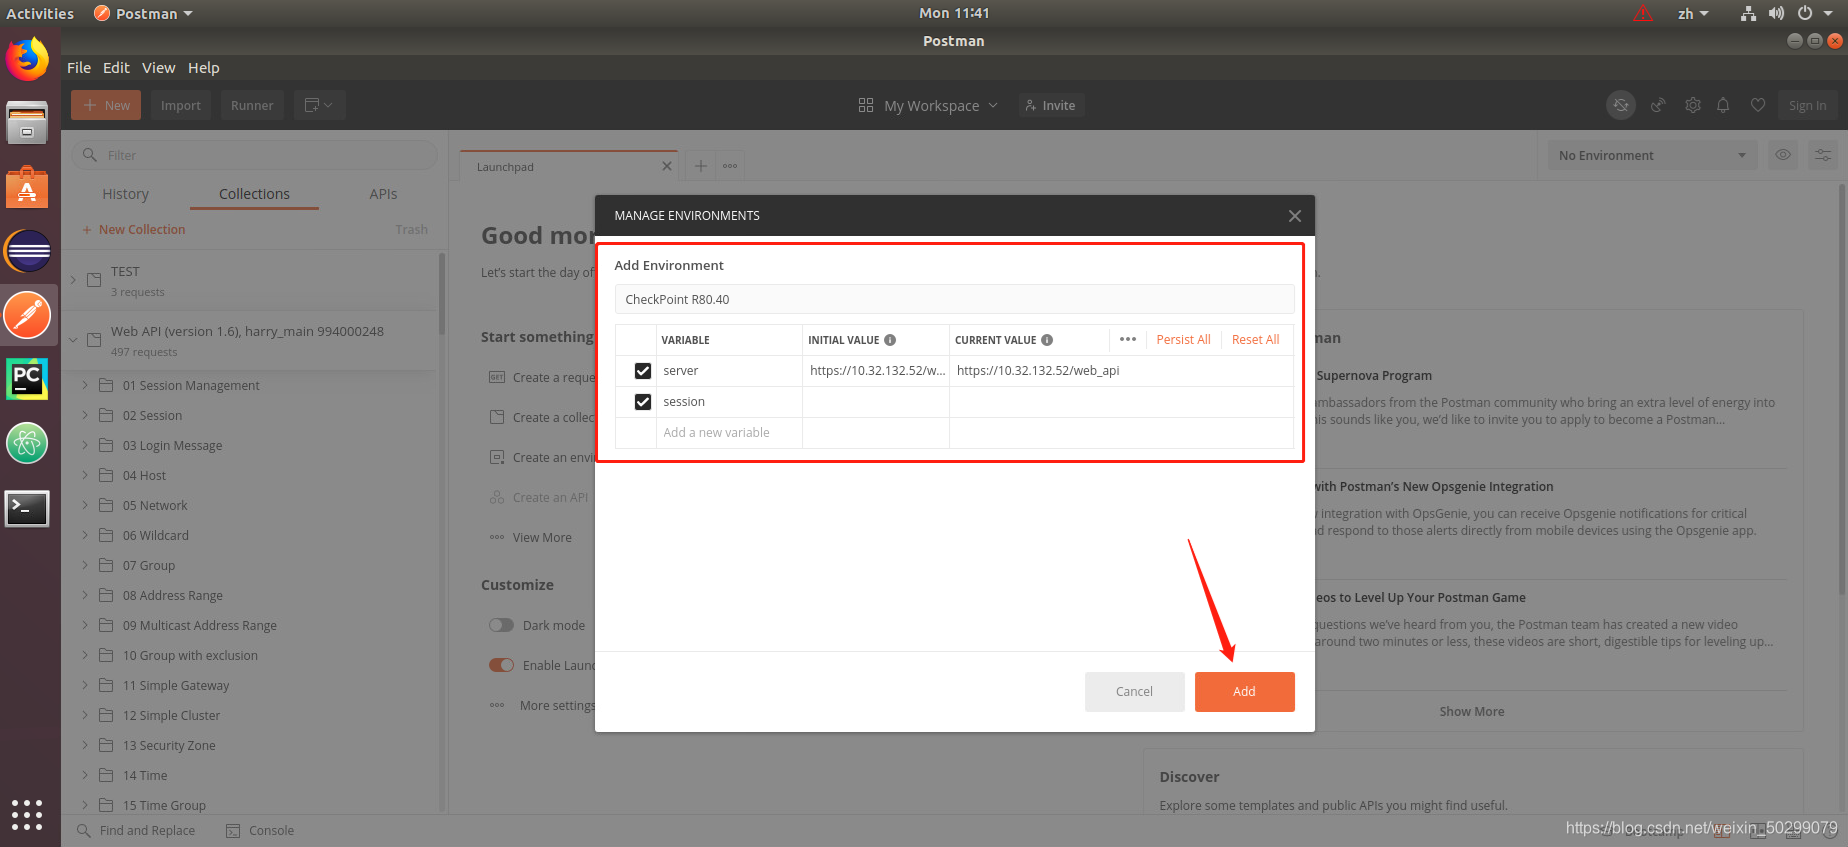Click the New button

tap(106, 105)
